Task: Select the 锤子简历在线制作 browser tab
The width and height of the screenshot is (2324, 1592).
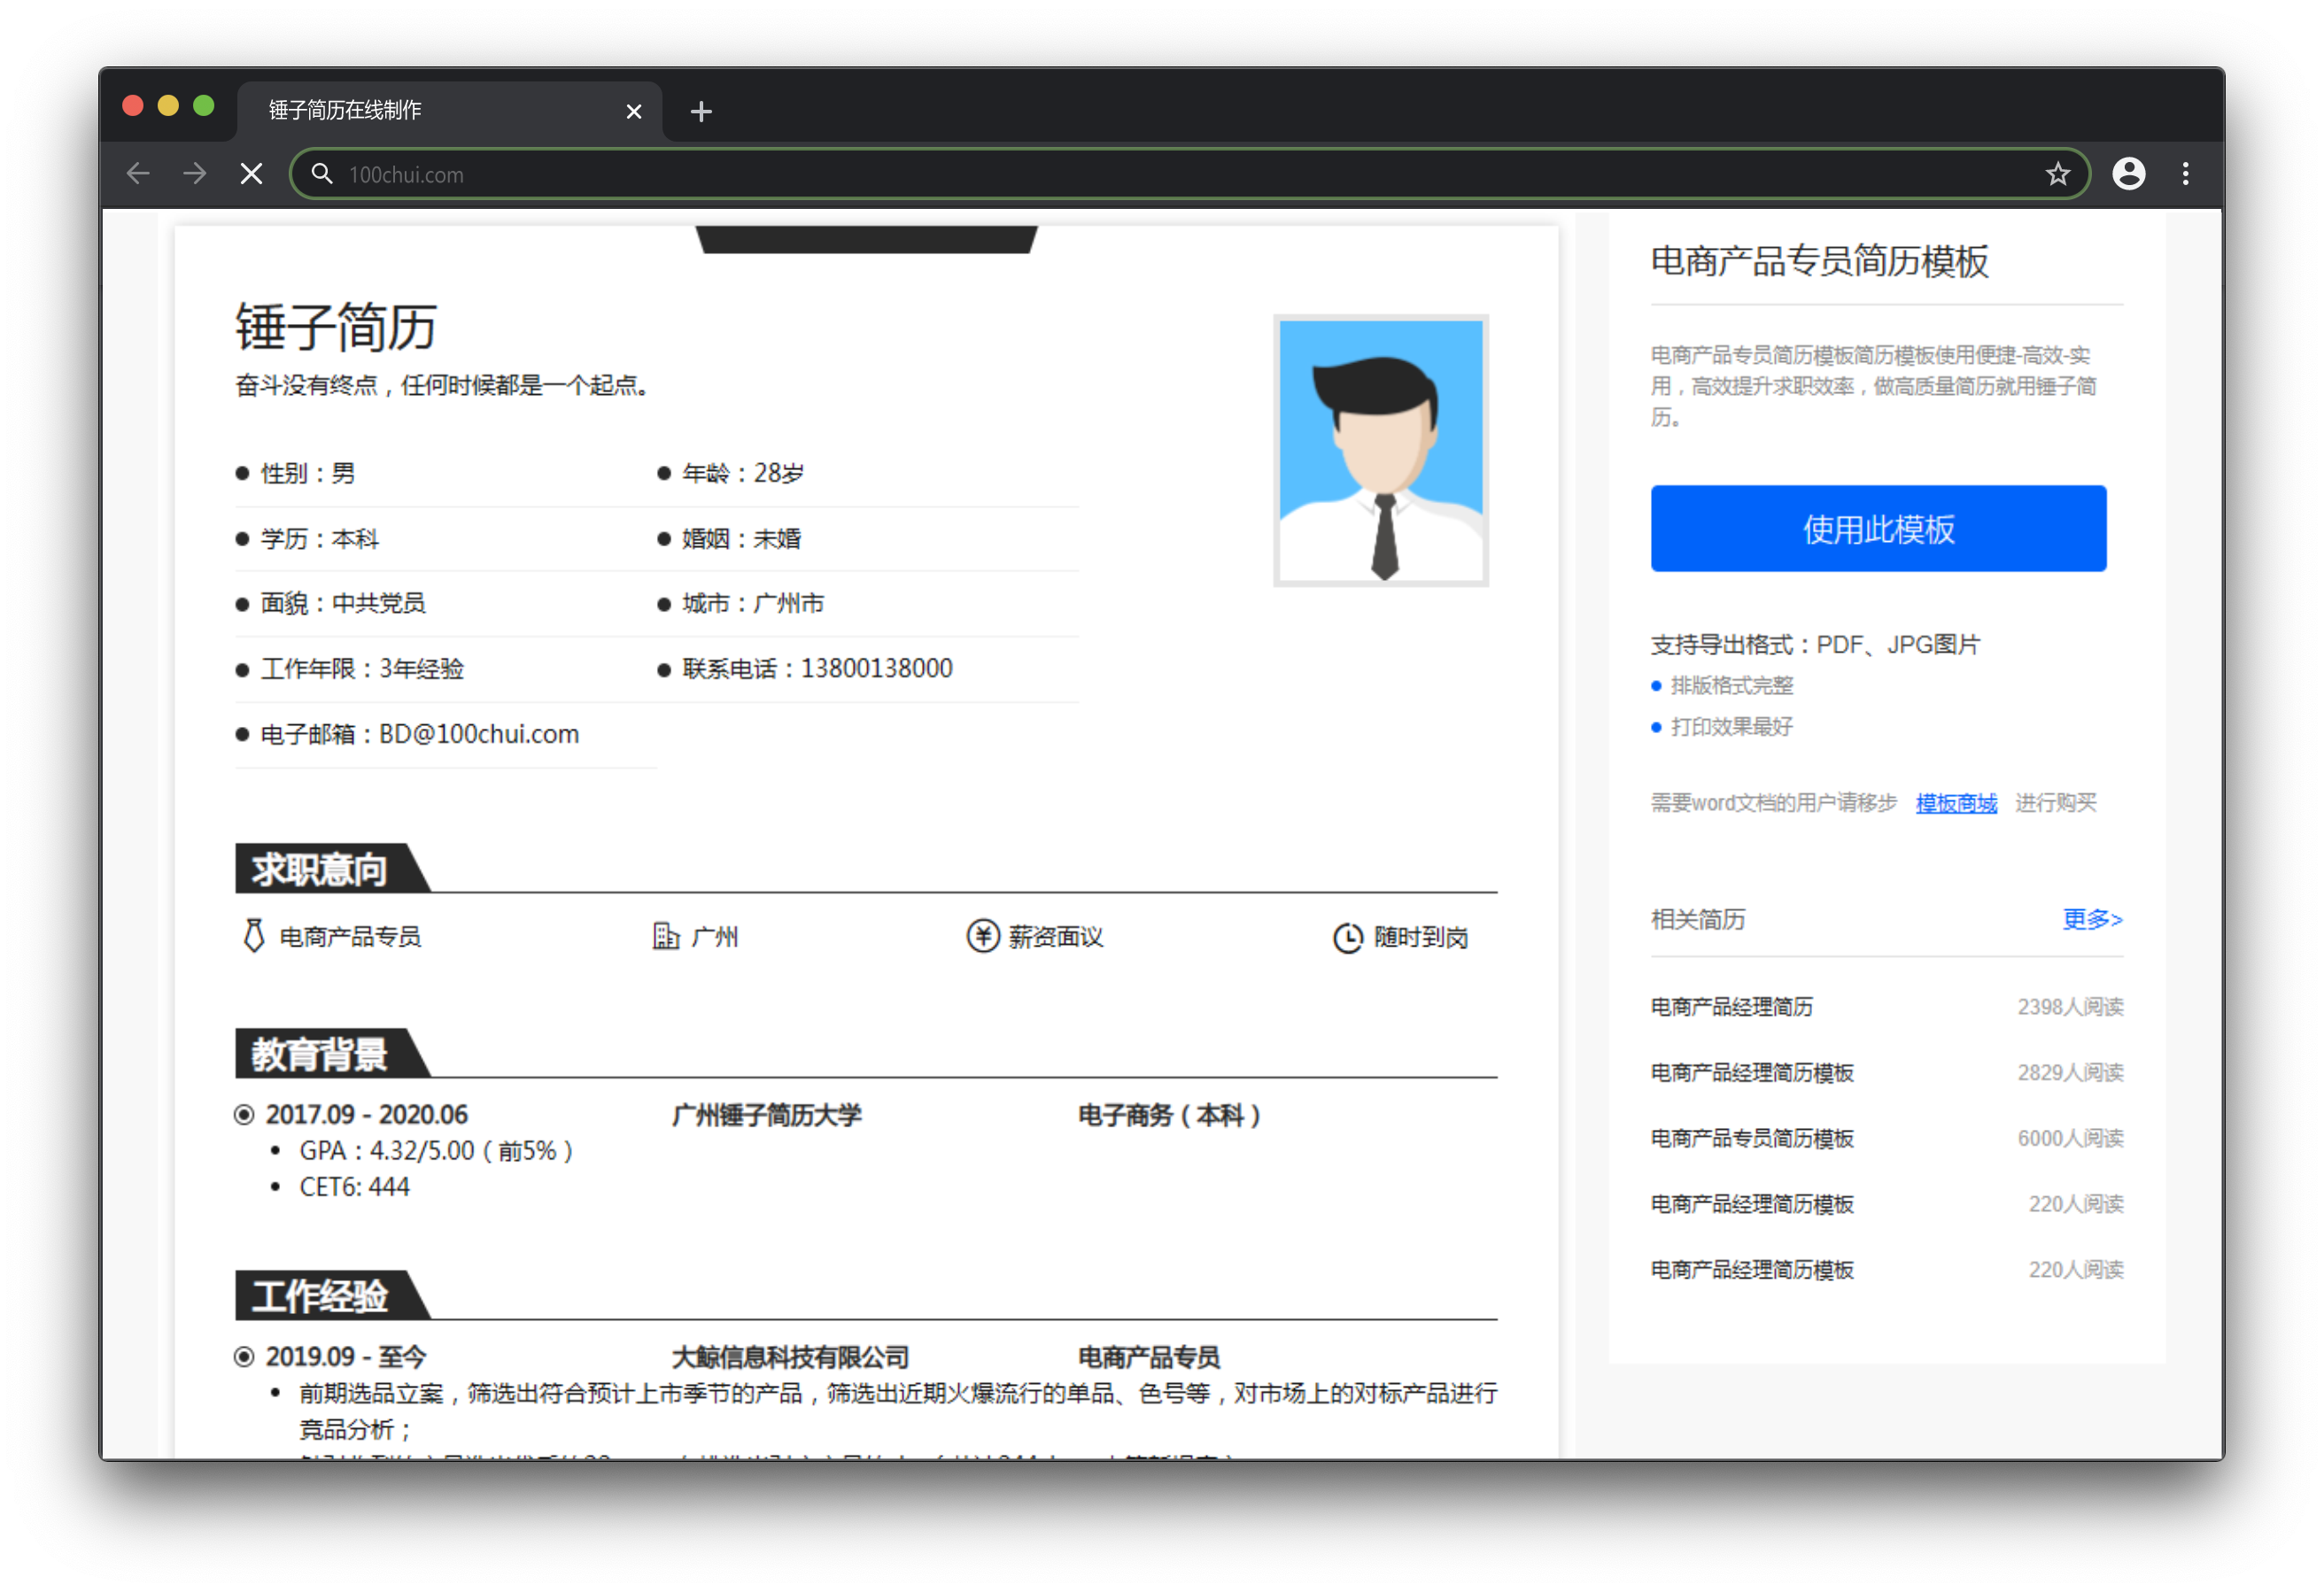Action: (x=449, y=111)
